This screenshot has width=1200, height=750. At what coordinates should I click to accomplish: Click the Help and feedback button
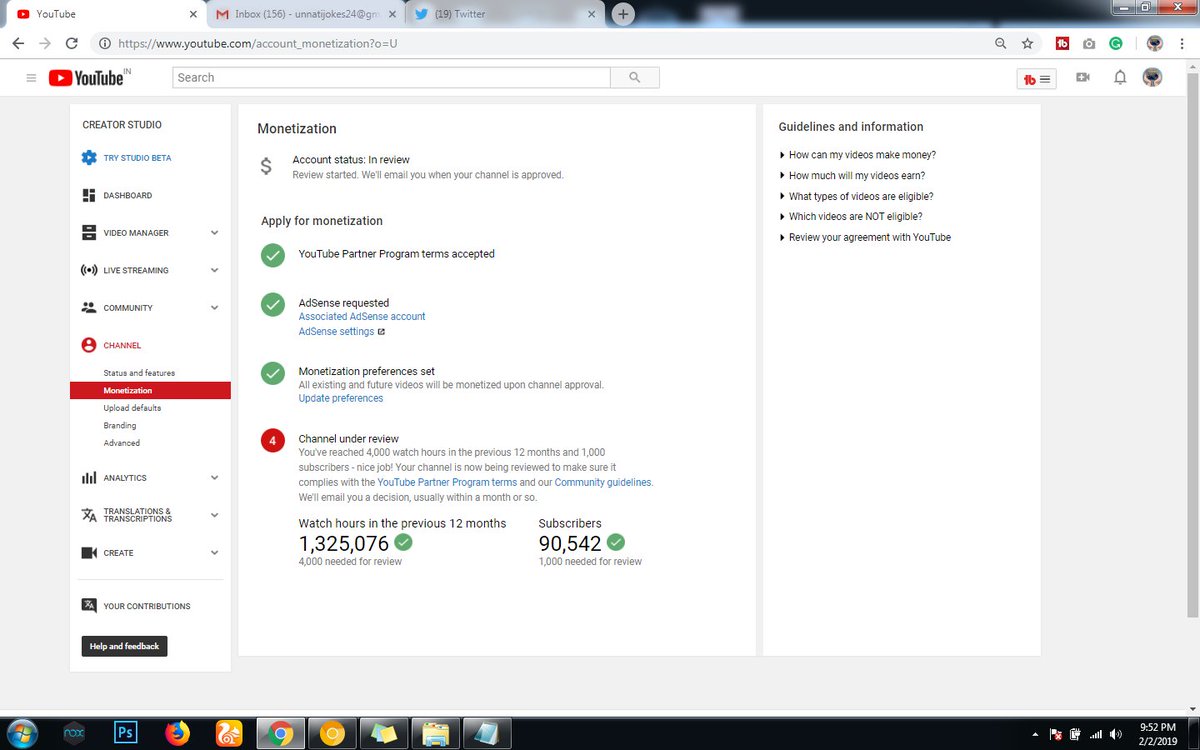point(124,646)
